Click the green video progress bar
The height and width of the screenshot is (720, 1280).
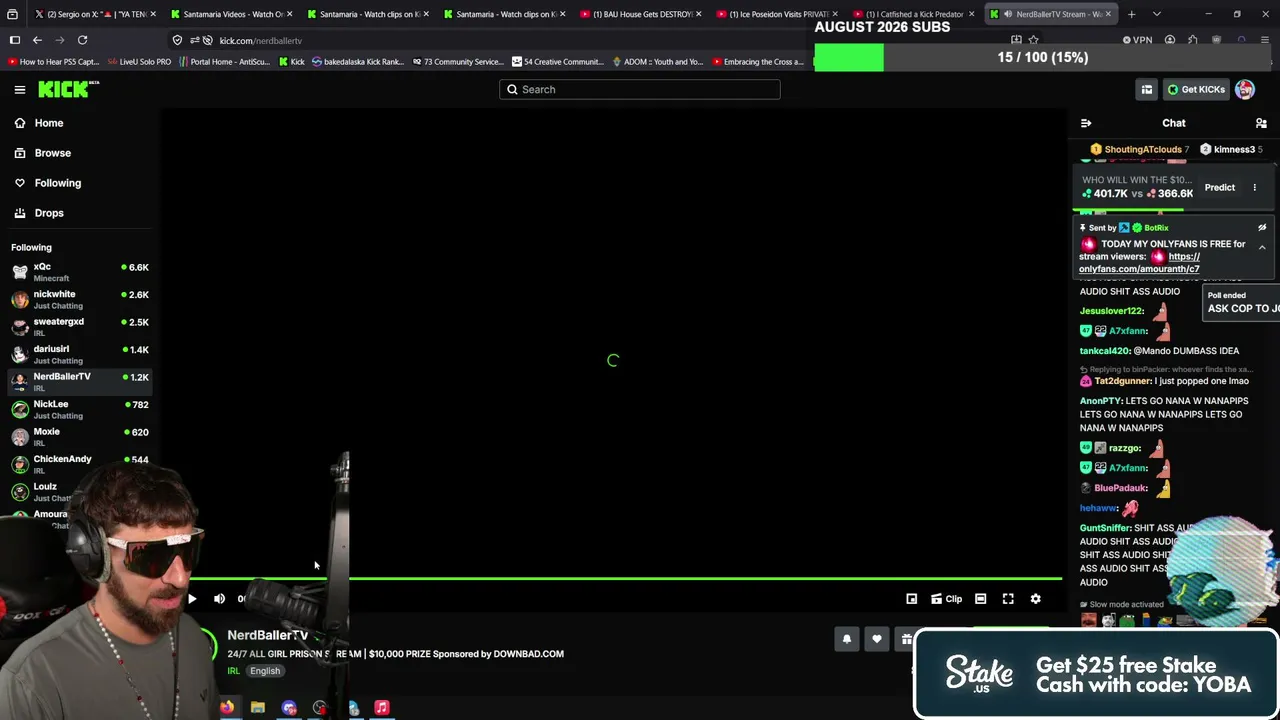[625, 578]
